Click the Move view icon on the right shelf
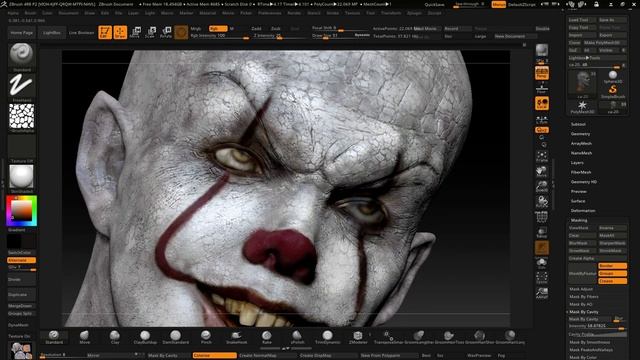640x360 pixels. [542, 171]
